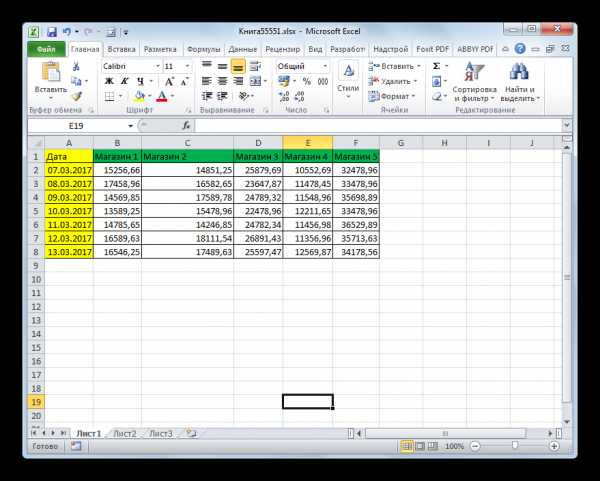
Task: Toggle underline Ч formatting
Action: (140, 81)
